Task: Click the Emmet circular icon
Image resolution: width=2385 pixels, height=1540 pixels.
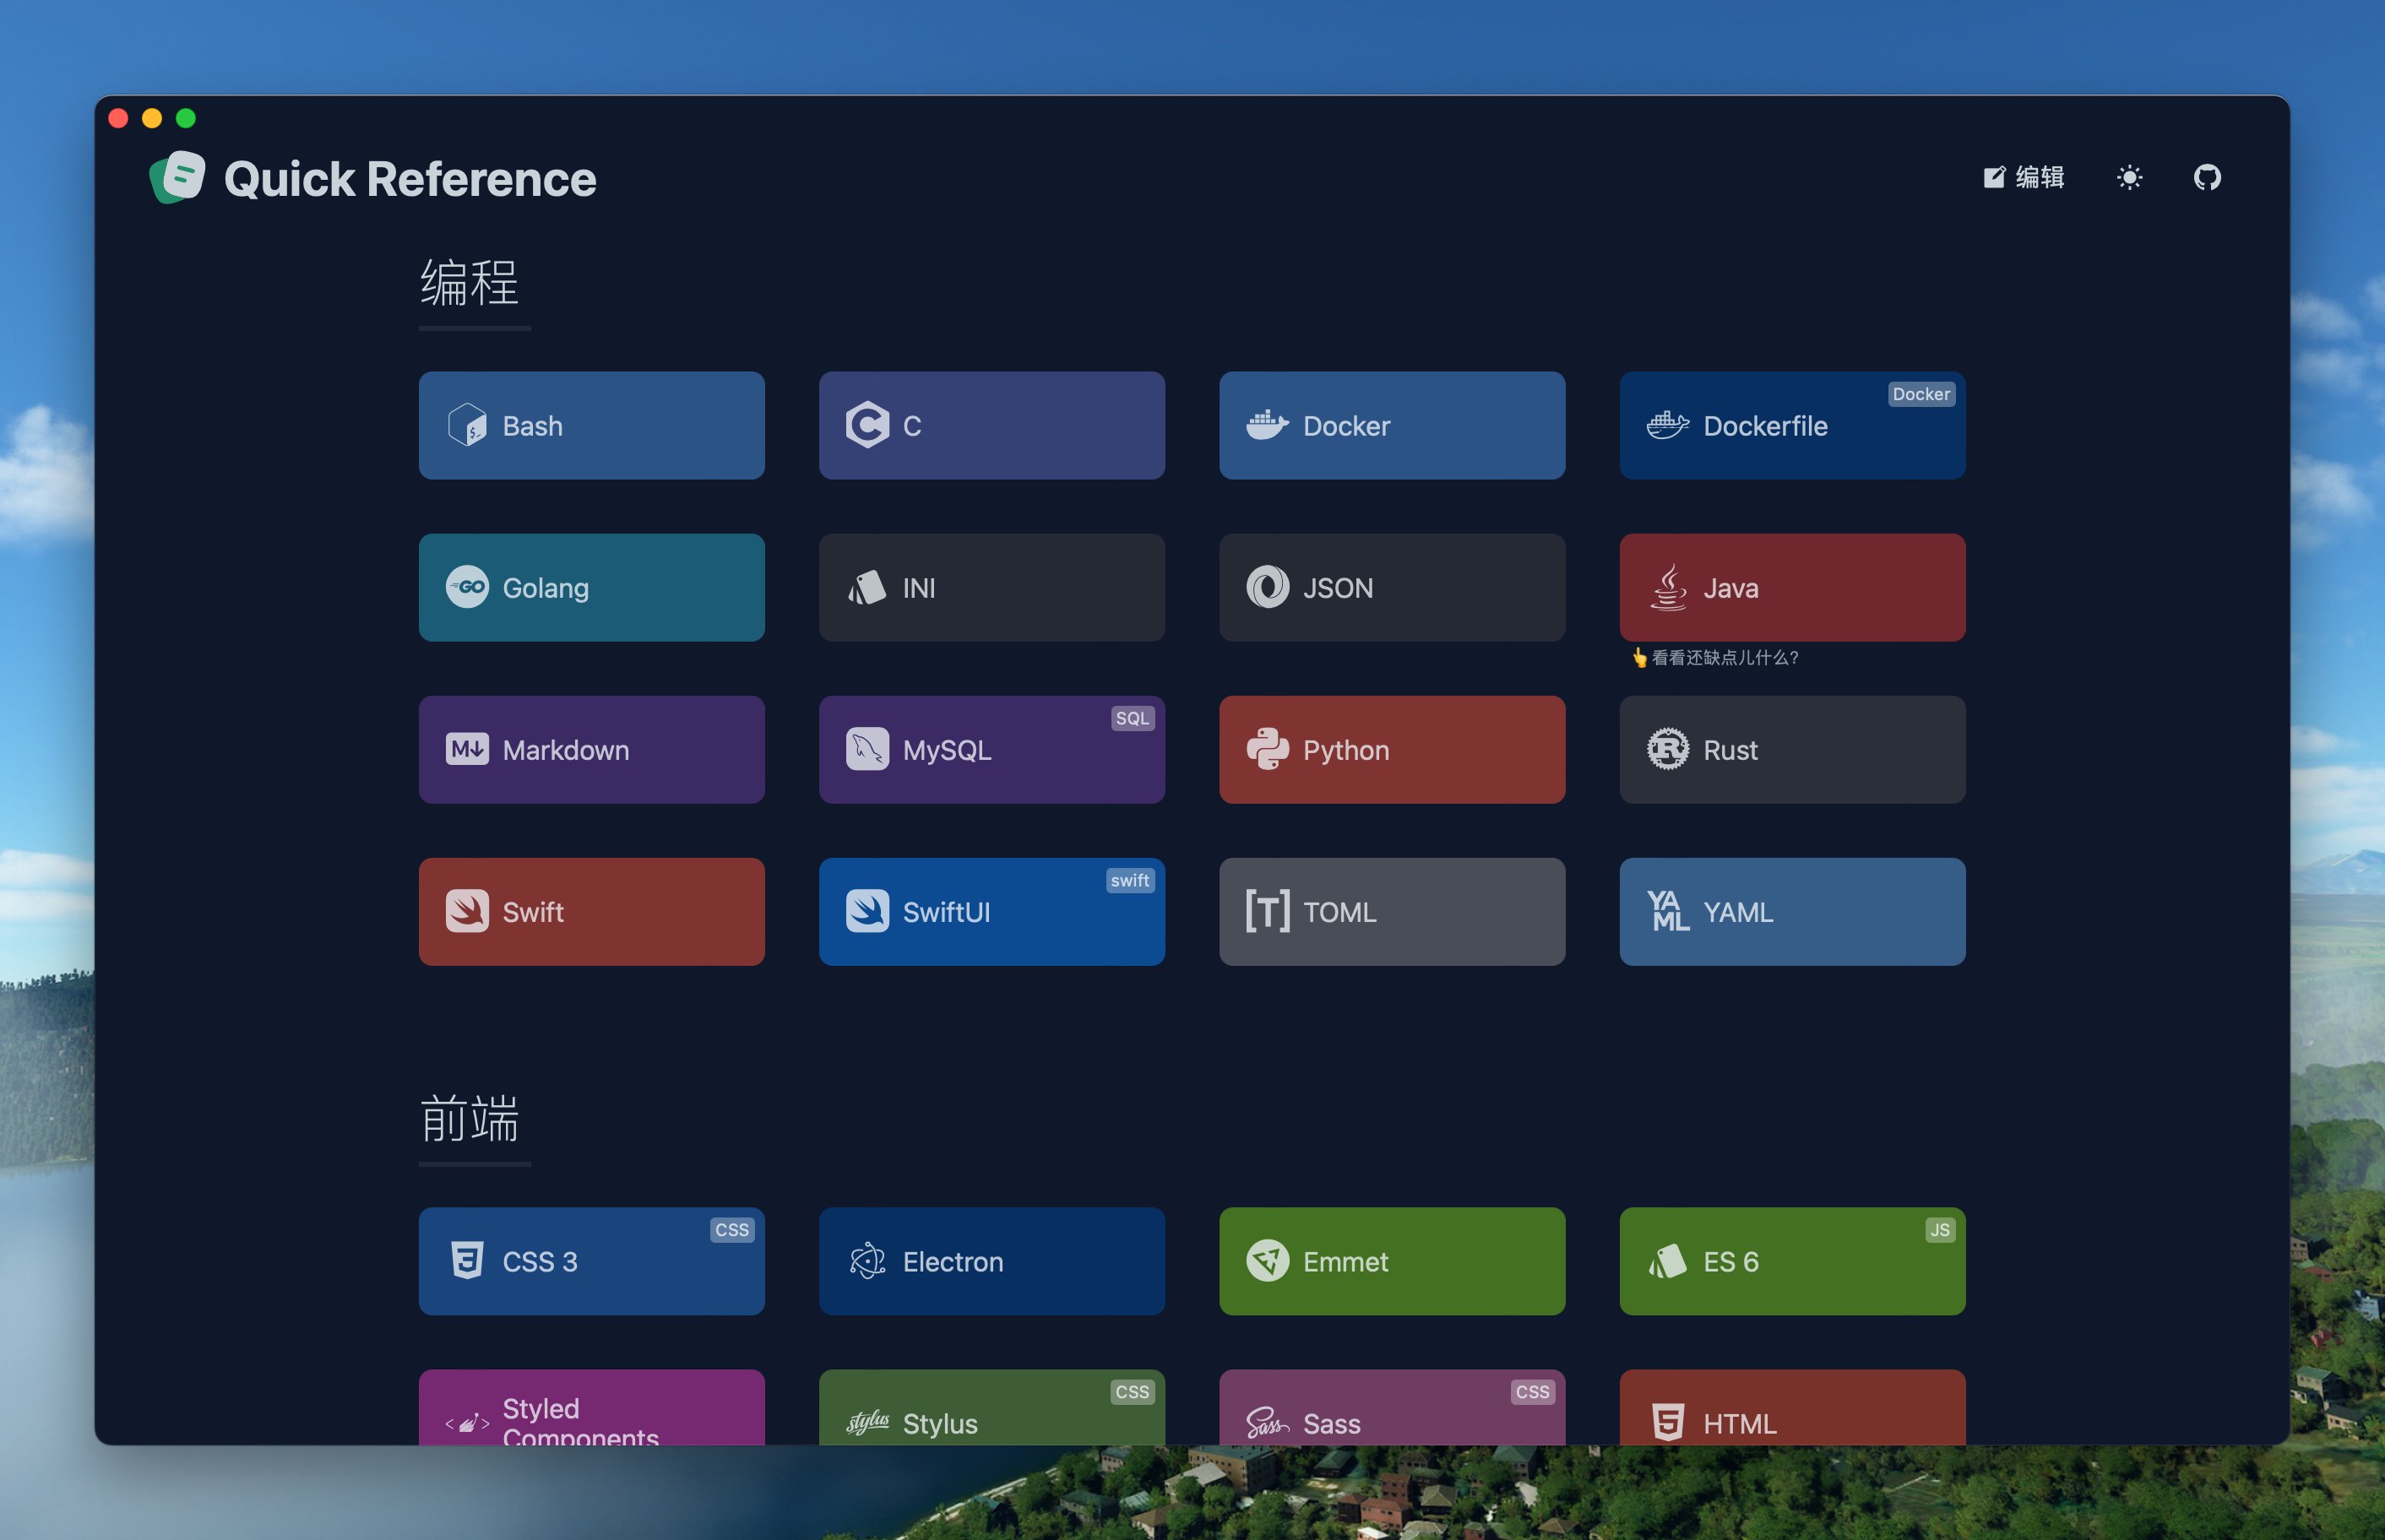Action: point(1267,1261)
